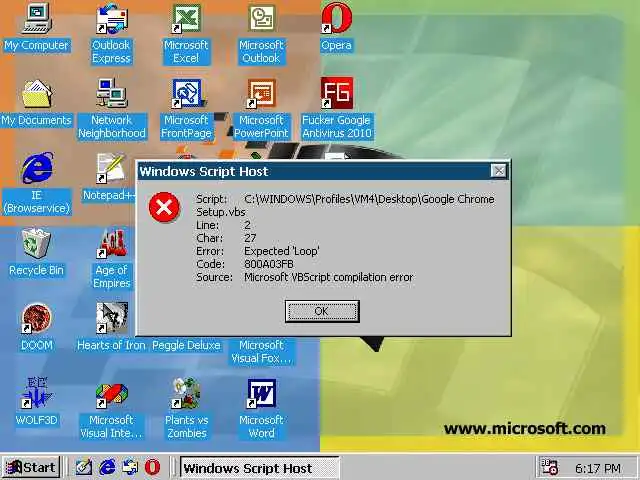Click the Task Scheduler tray icon
The width and height of the screenshot is (640, 480).
tap(549, 467)
